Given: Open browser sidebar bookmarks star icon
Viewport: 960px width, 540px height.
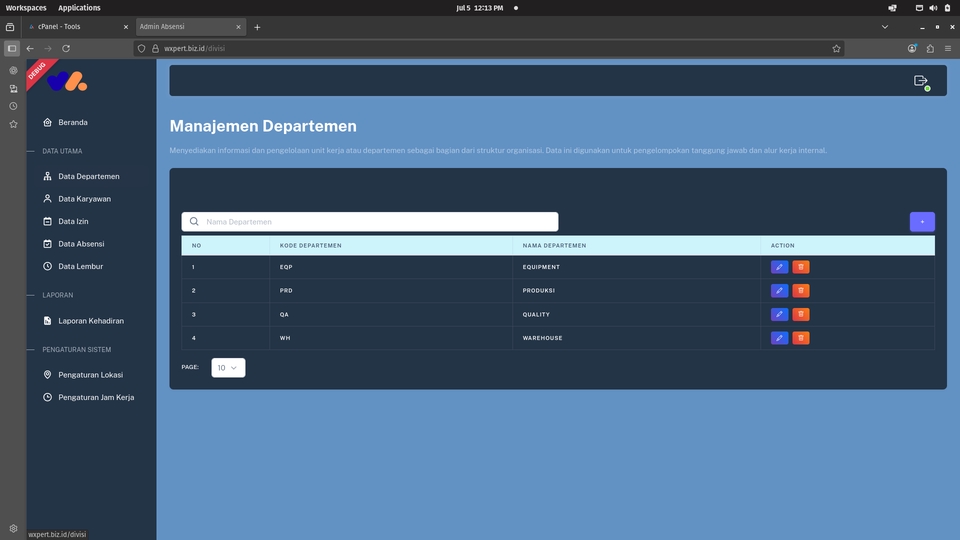Looking at the screenshot, I should click(x=13, y=124).
